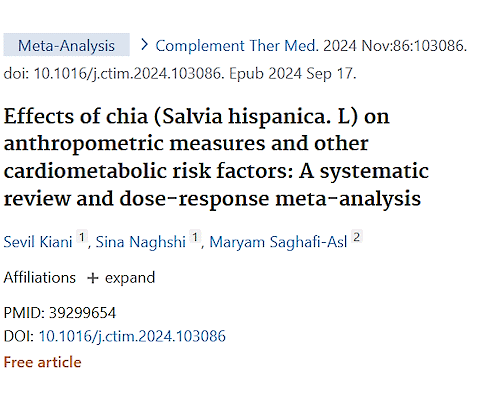This screenshot has width=490, height=396.
Task: Click affiliation superscript 2 after Maryam Saghafi-Asl
Action: (x=357, y=237)
